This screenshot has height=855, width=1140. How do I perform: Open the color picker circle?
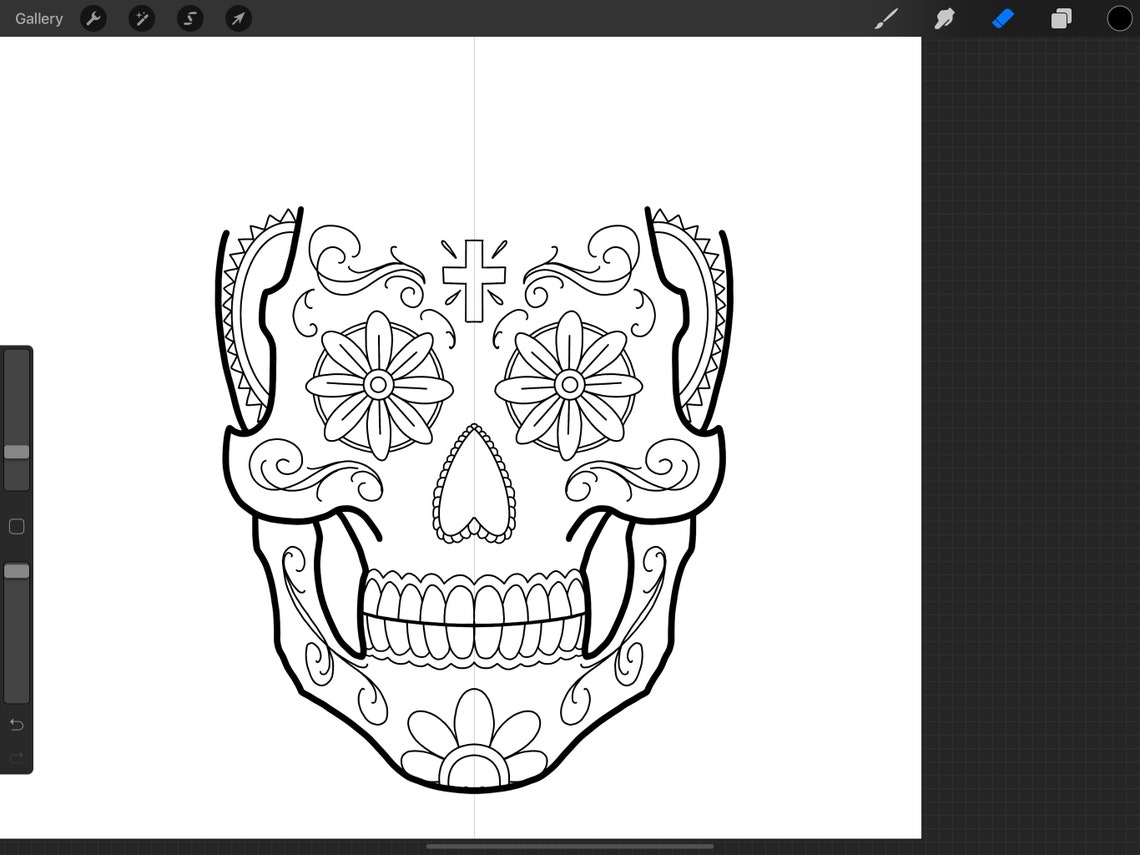coord(1119,18)
